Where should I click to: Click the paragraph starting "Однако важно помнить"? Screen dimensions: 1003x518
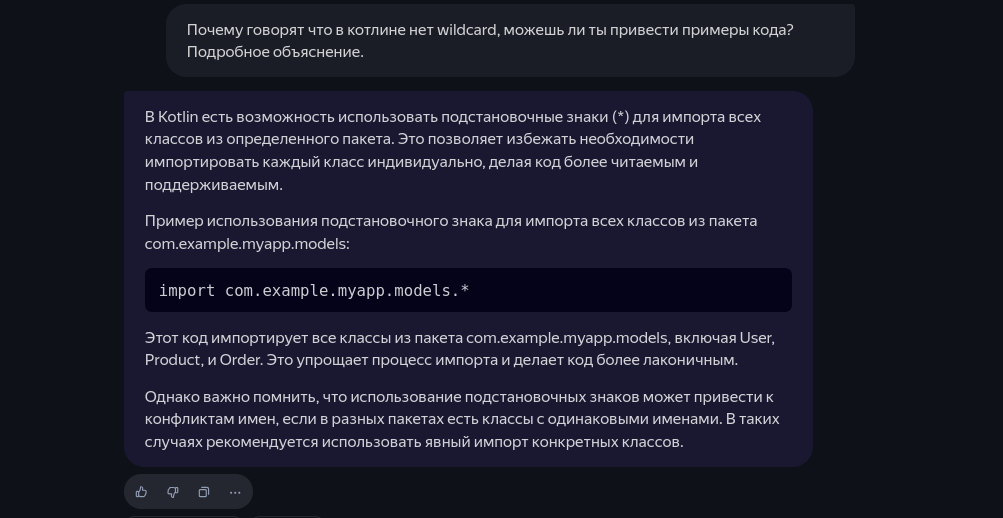coord(462,419)
